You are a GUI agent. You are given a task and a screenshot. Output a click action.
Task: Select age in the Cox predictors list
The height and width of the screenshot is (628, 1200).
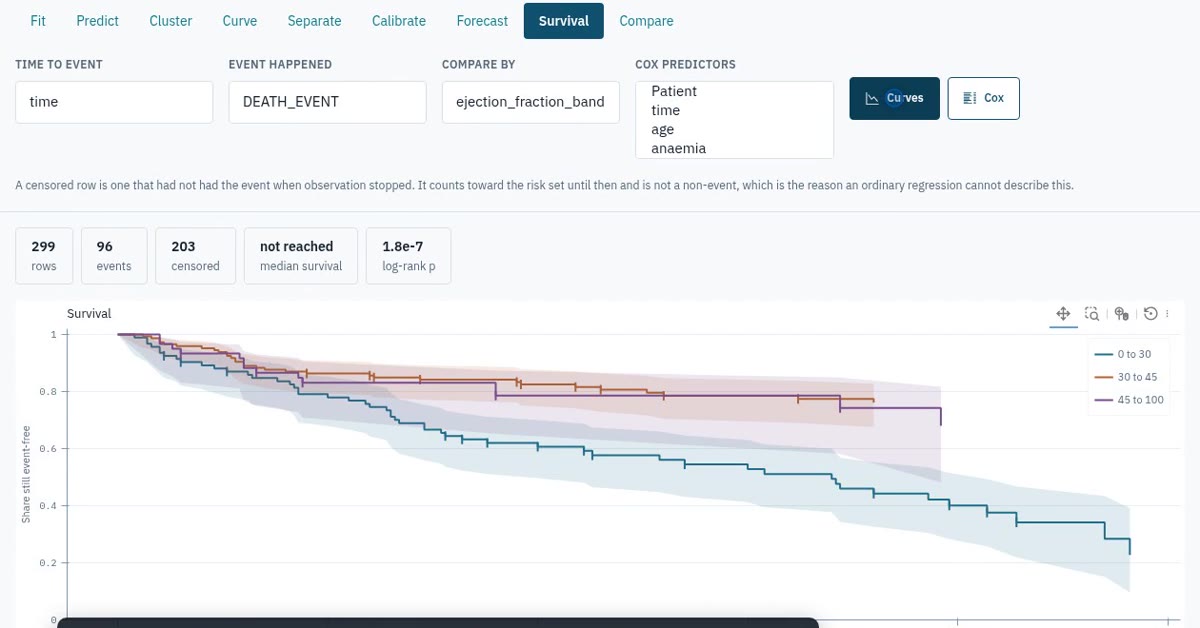click(x=734, y=129)
